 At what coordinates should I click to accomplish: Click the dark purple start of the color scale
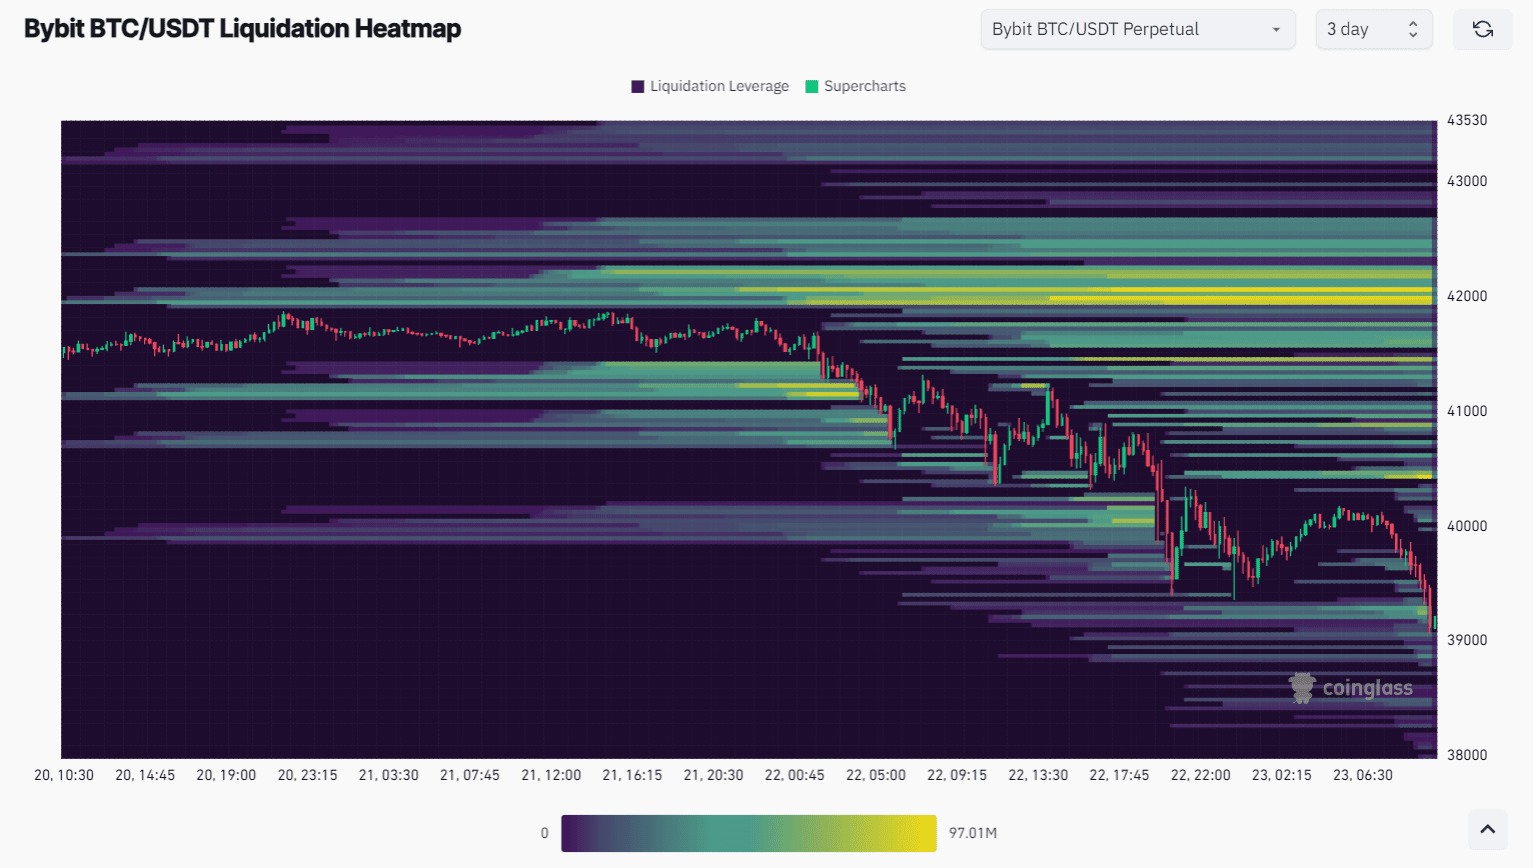pyautogui.click(x=577, y=833)
